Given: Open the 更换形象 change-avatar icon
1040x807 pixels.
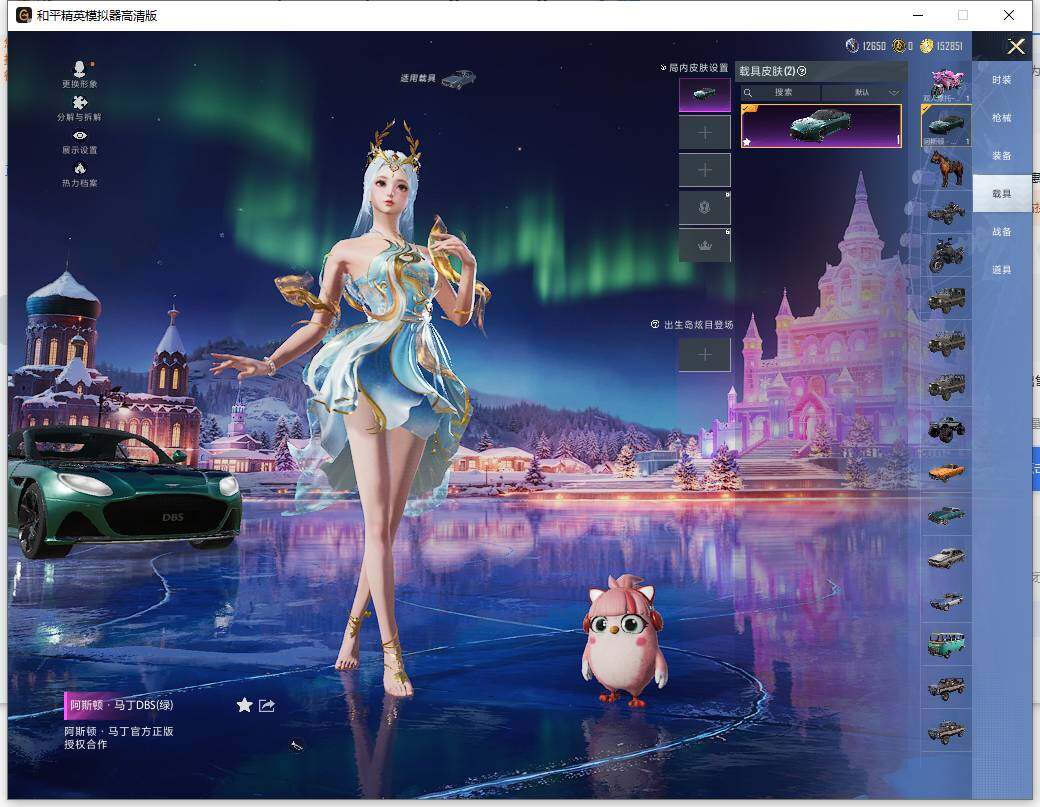Looking at the screenshot, I should (80, 70).
